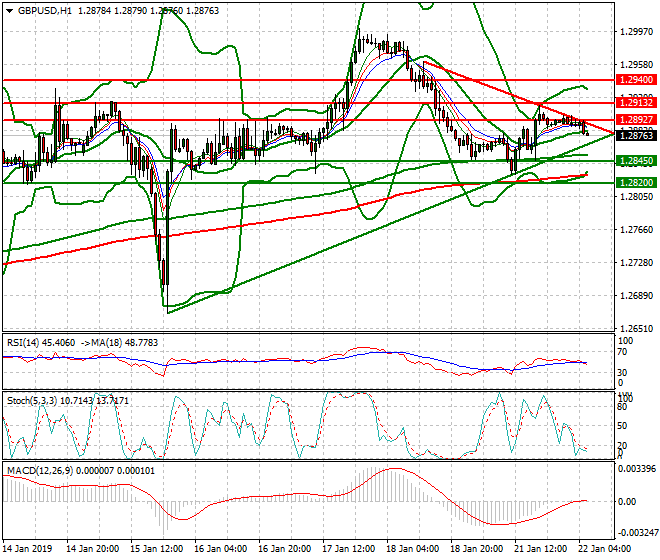
Task: Click the 14 Jan 20:00 time label
Action: (x=93, y=549)
